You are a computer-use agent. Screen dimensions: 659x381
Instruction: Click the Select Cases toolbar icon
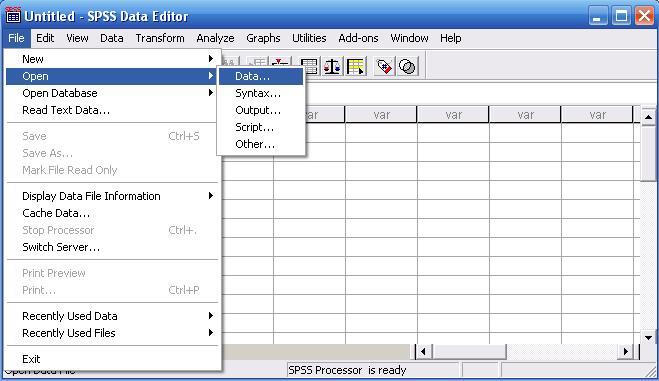pos(356,66)
